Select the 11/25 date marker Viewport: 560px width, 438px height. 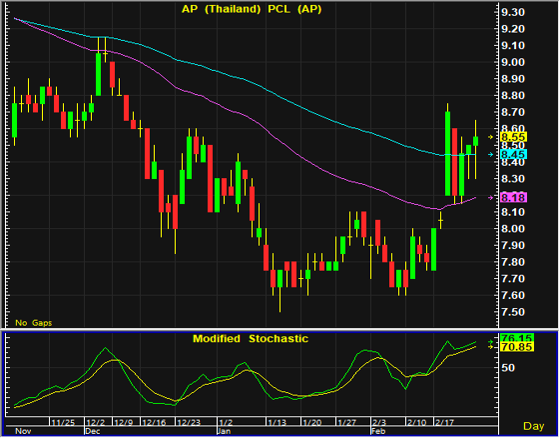point(63,422)
